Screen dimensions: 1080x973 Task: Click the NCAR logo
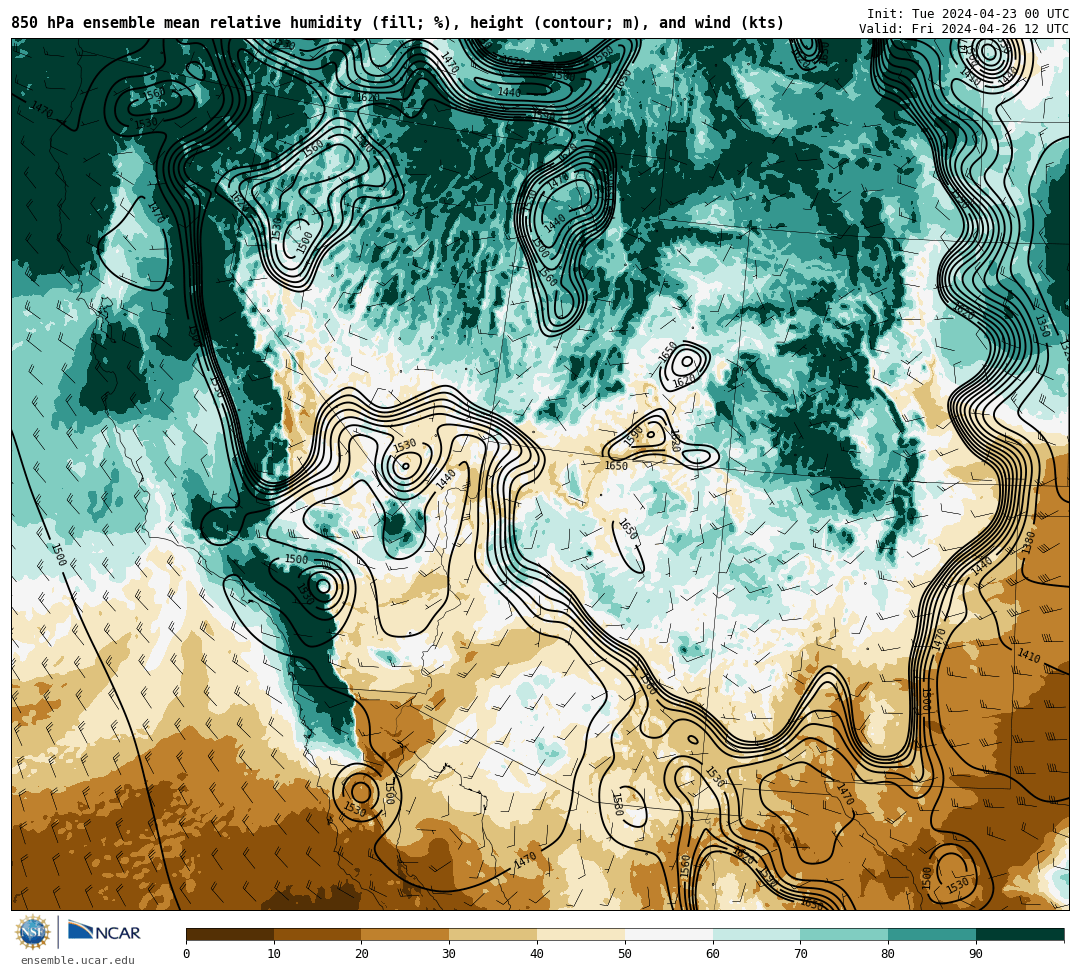click(104, 932)
